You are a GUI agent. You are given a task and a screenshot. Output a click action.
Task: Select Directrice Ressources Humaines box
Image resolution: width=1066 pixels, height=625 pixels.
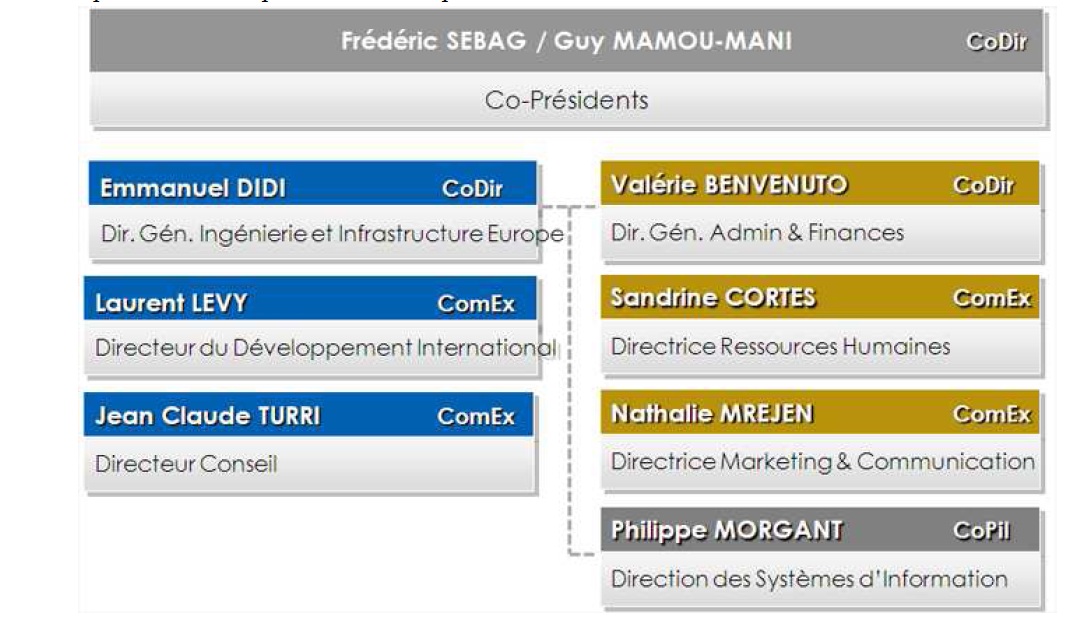(x=780, y=347)
